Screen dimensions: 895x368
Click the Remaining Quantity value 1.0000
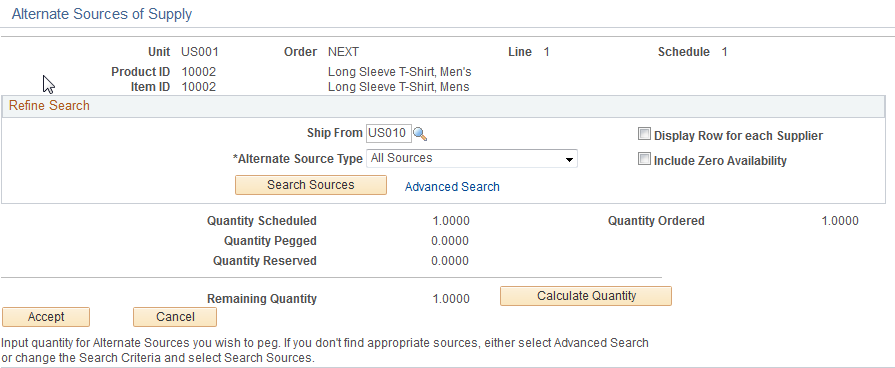point(451,299)
